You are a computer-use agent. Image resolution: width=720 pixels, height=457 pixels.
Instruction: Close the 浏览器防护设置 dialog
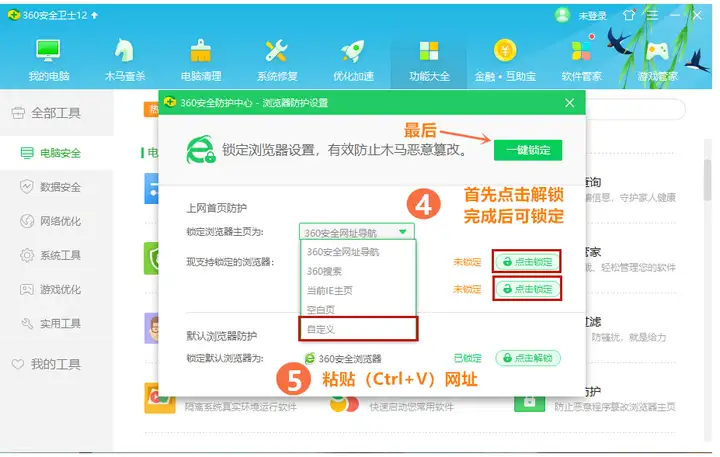tap(569, 102)
